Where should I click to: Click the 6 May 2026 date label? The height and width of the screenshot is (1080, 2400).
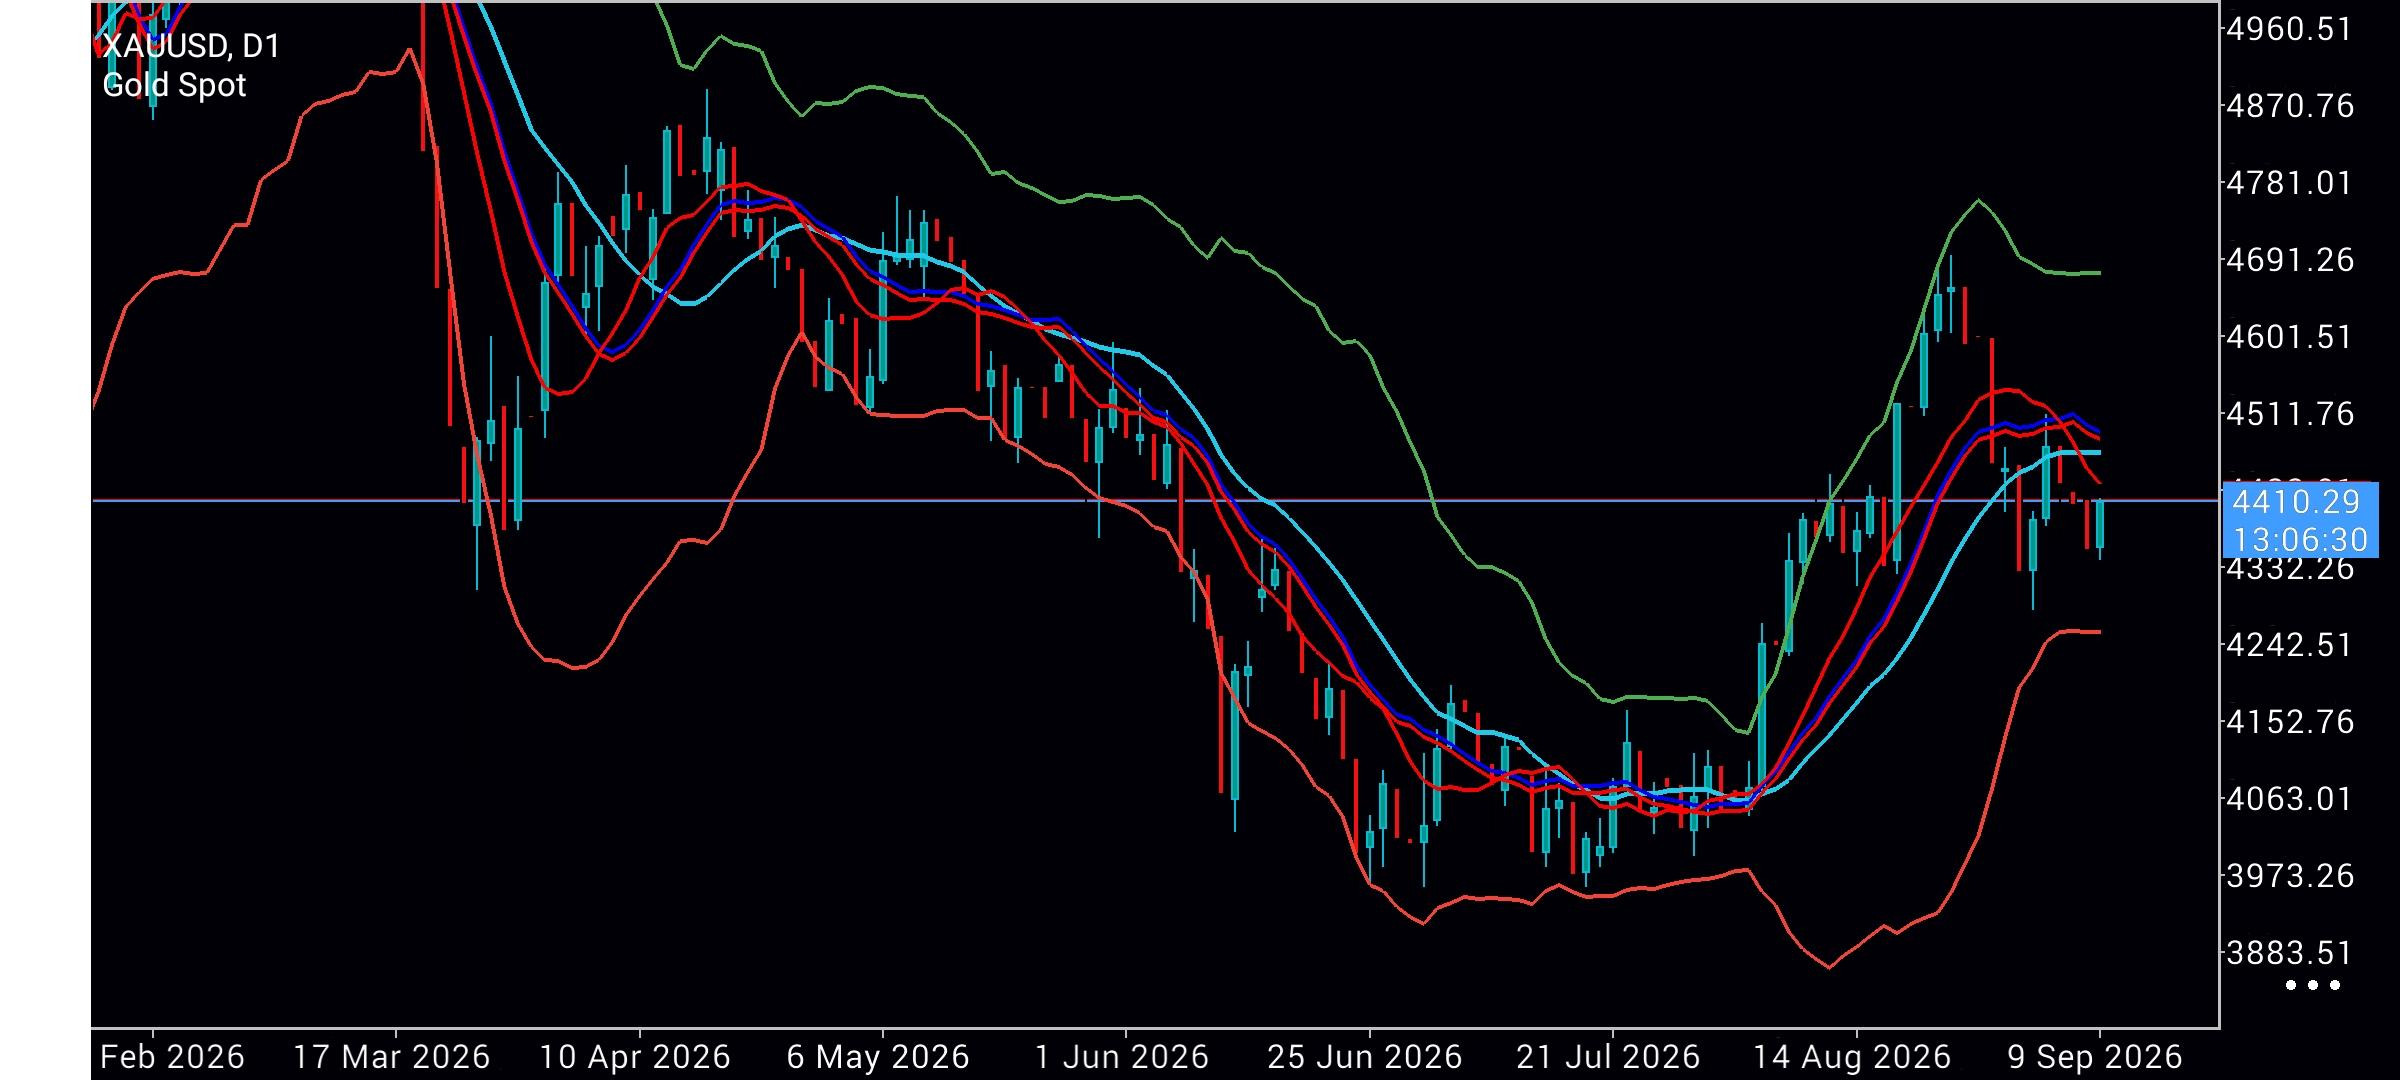[x=878, y=1057]
